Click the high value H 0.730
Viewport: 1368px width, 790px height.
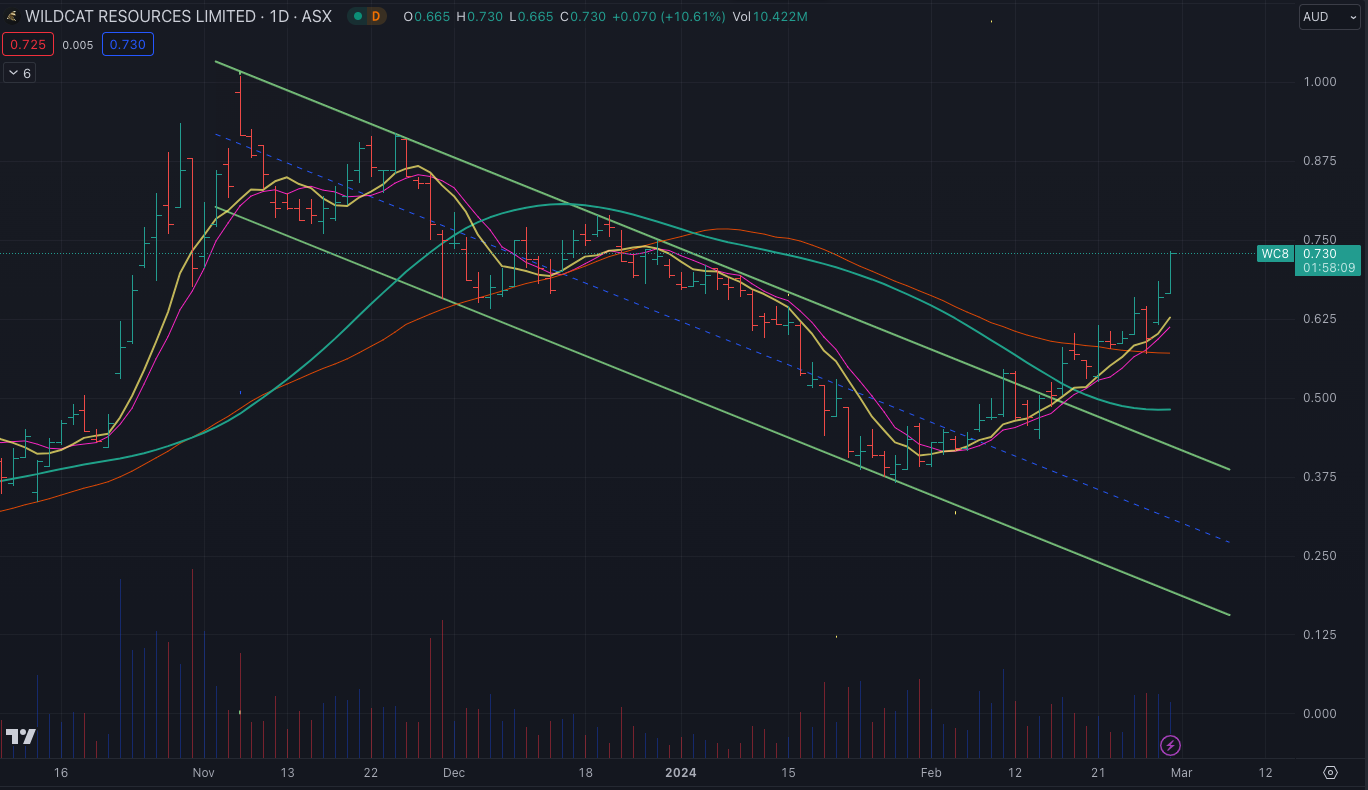480,17
